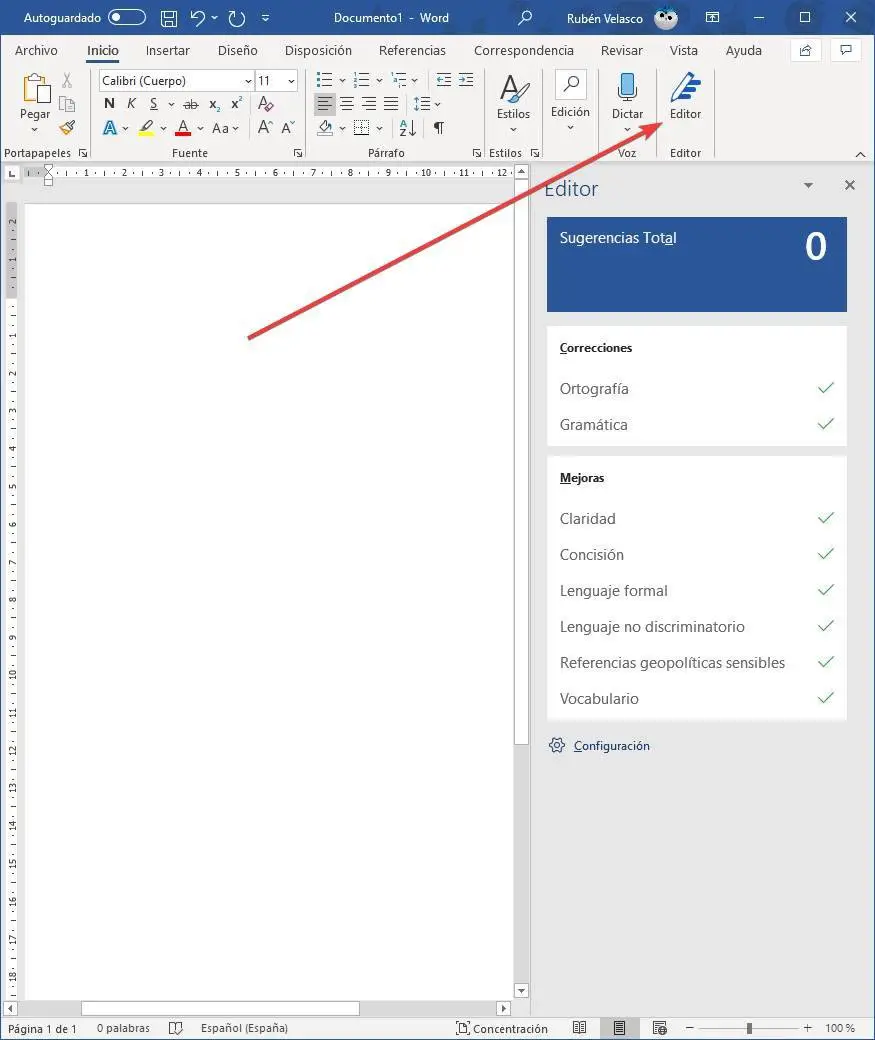
Task: Open the change case Aa dropdown
Action: pos(225,129)
